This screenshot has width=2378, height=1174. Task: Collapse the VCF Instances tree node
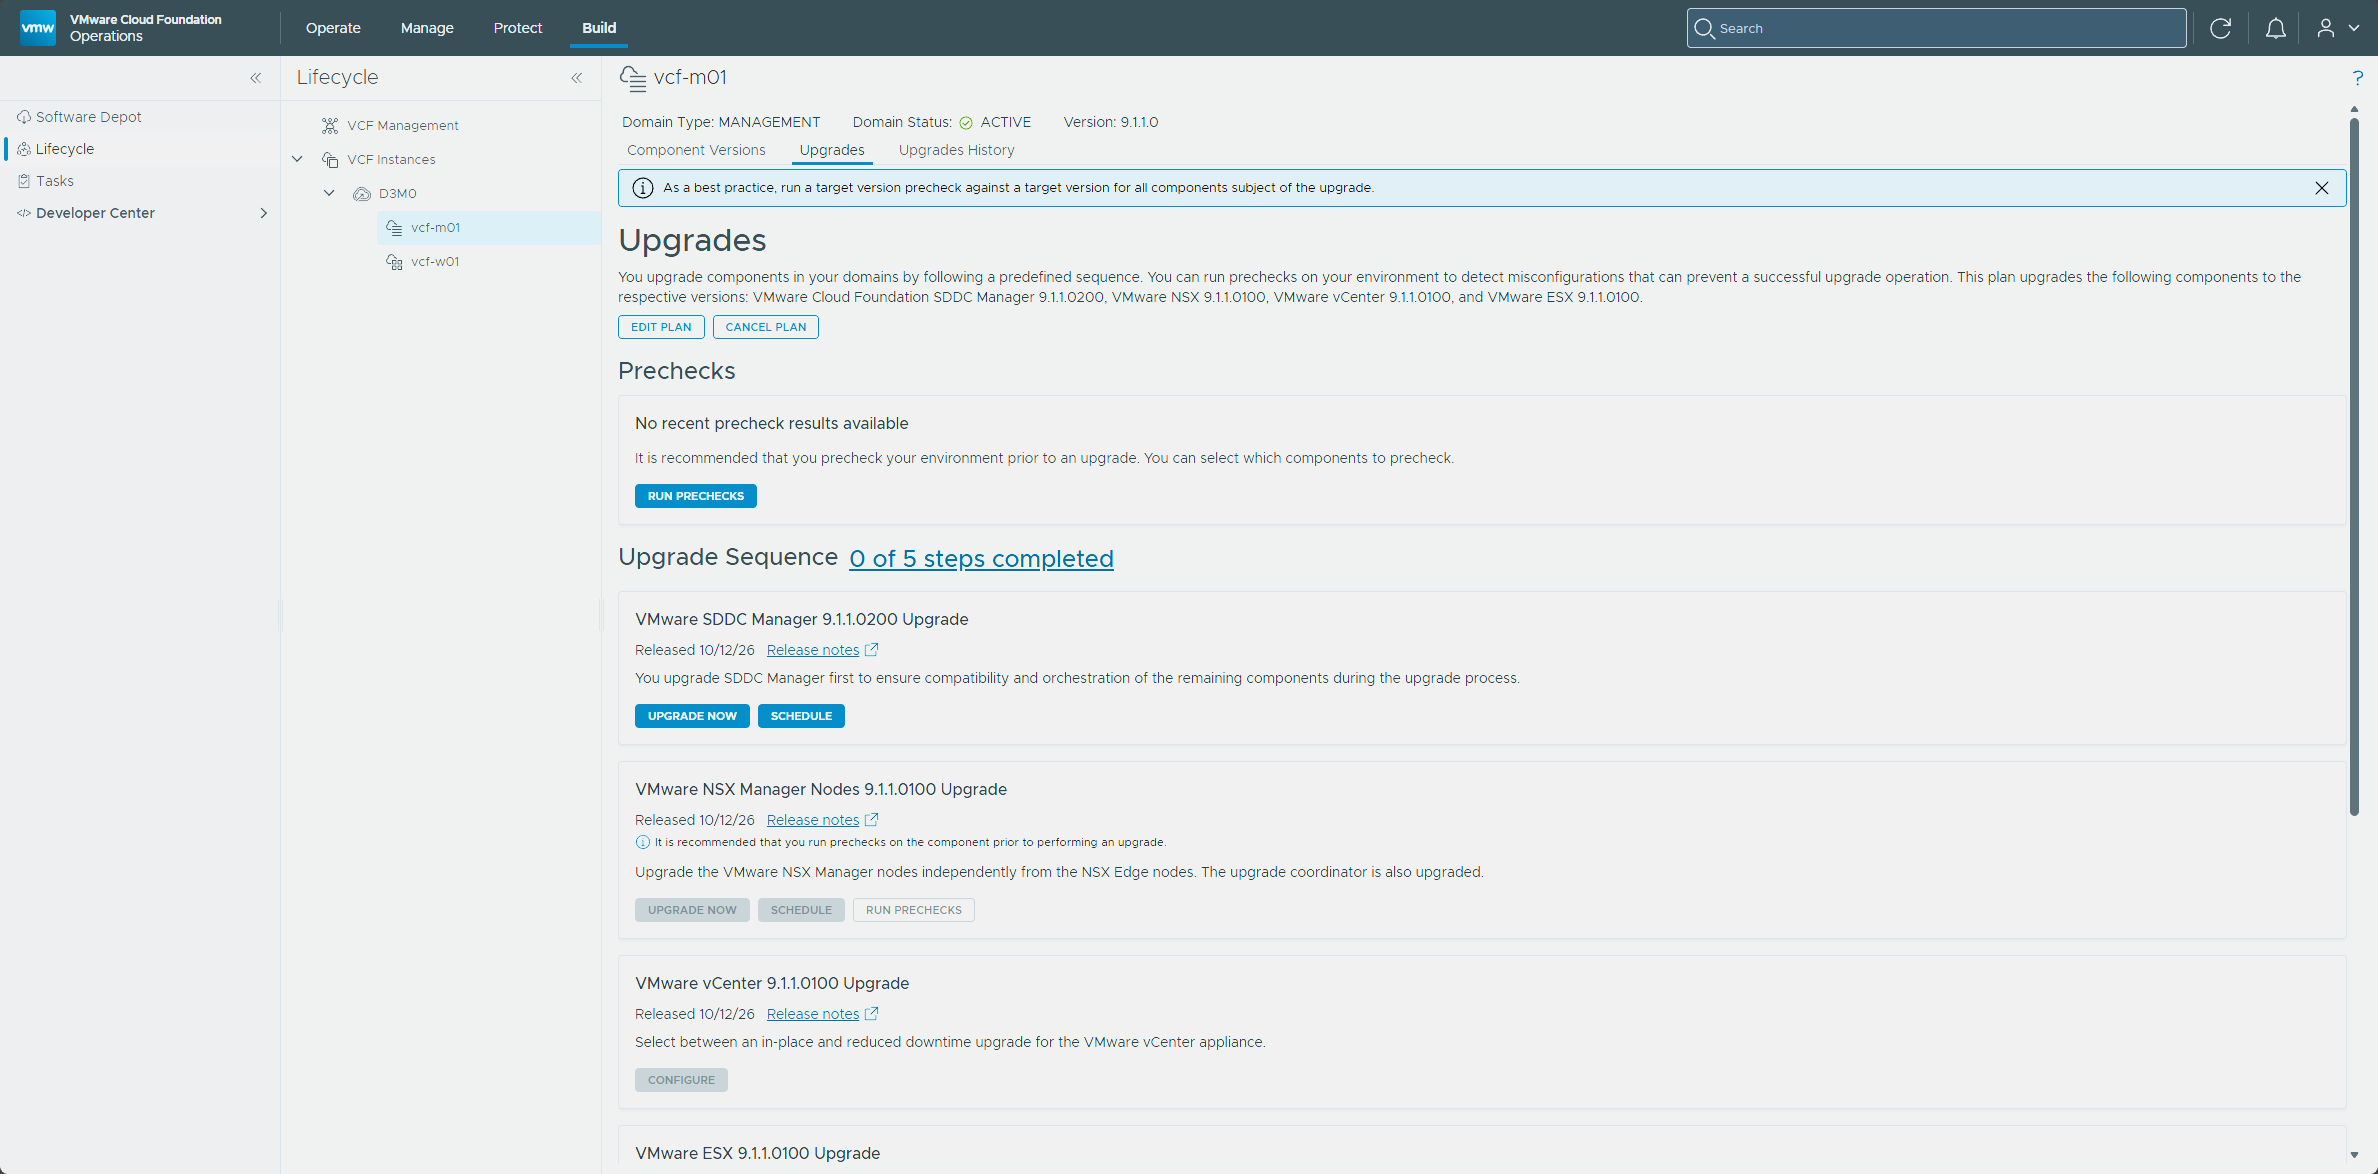(297, 159)
